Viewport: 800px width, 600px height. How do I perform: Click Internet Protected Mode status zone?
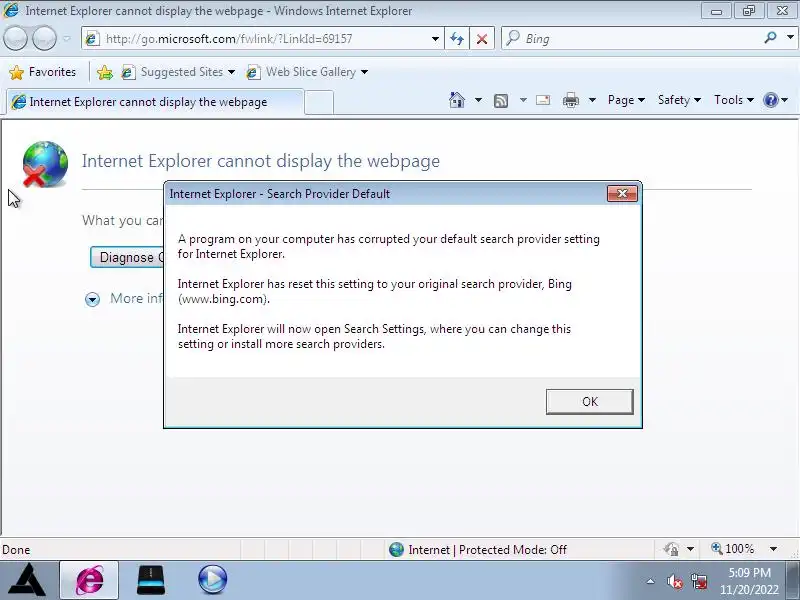coord(478,549)
